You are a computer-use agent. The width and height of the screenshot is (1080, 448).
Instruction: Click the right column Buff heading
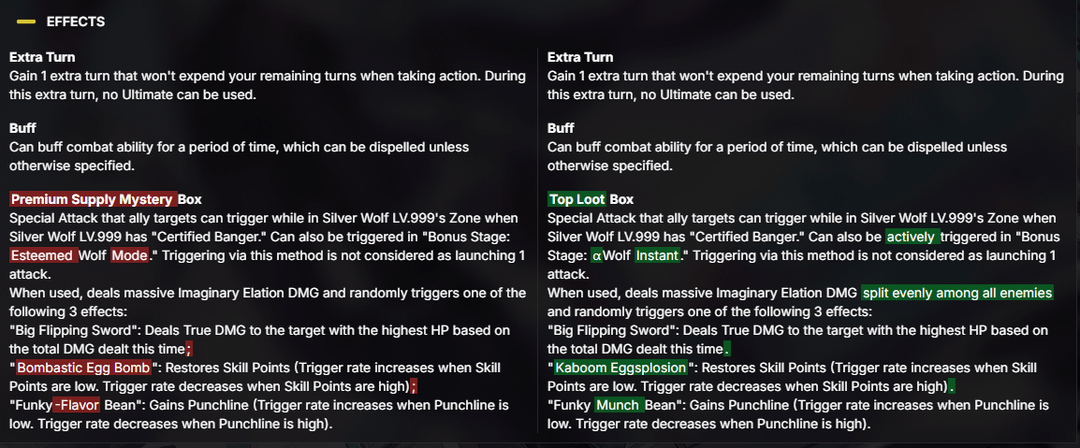click(561, 128)
